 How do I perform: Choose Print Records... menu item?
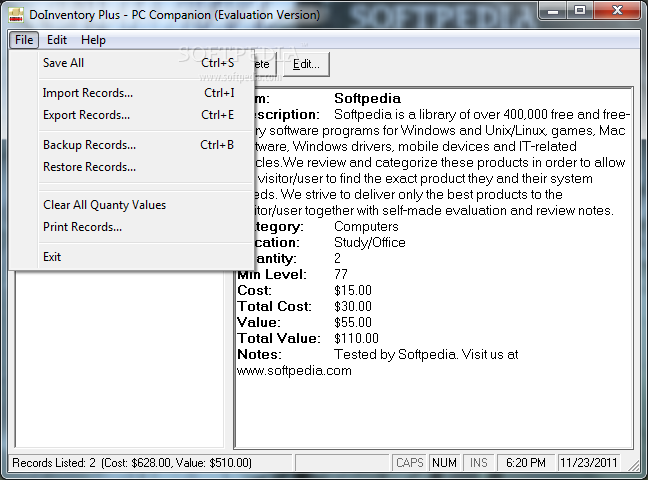[138, 227]
